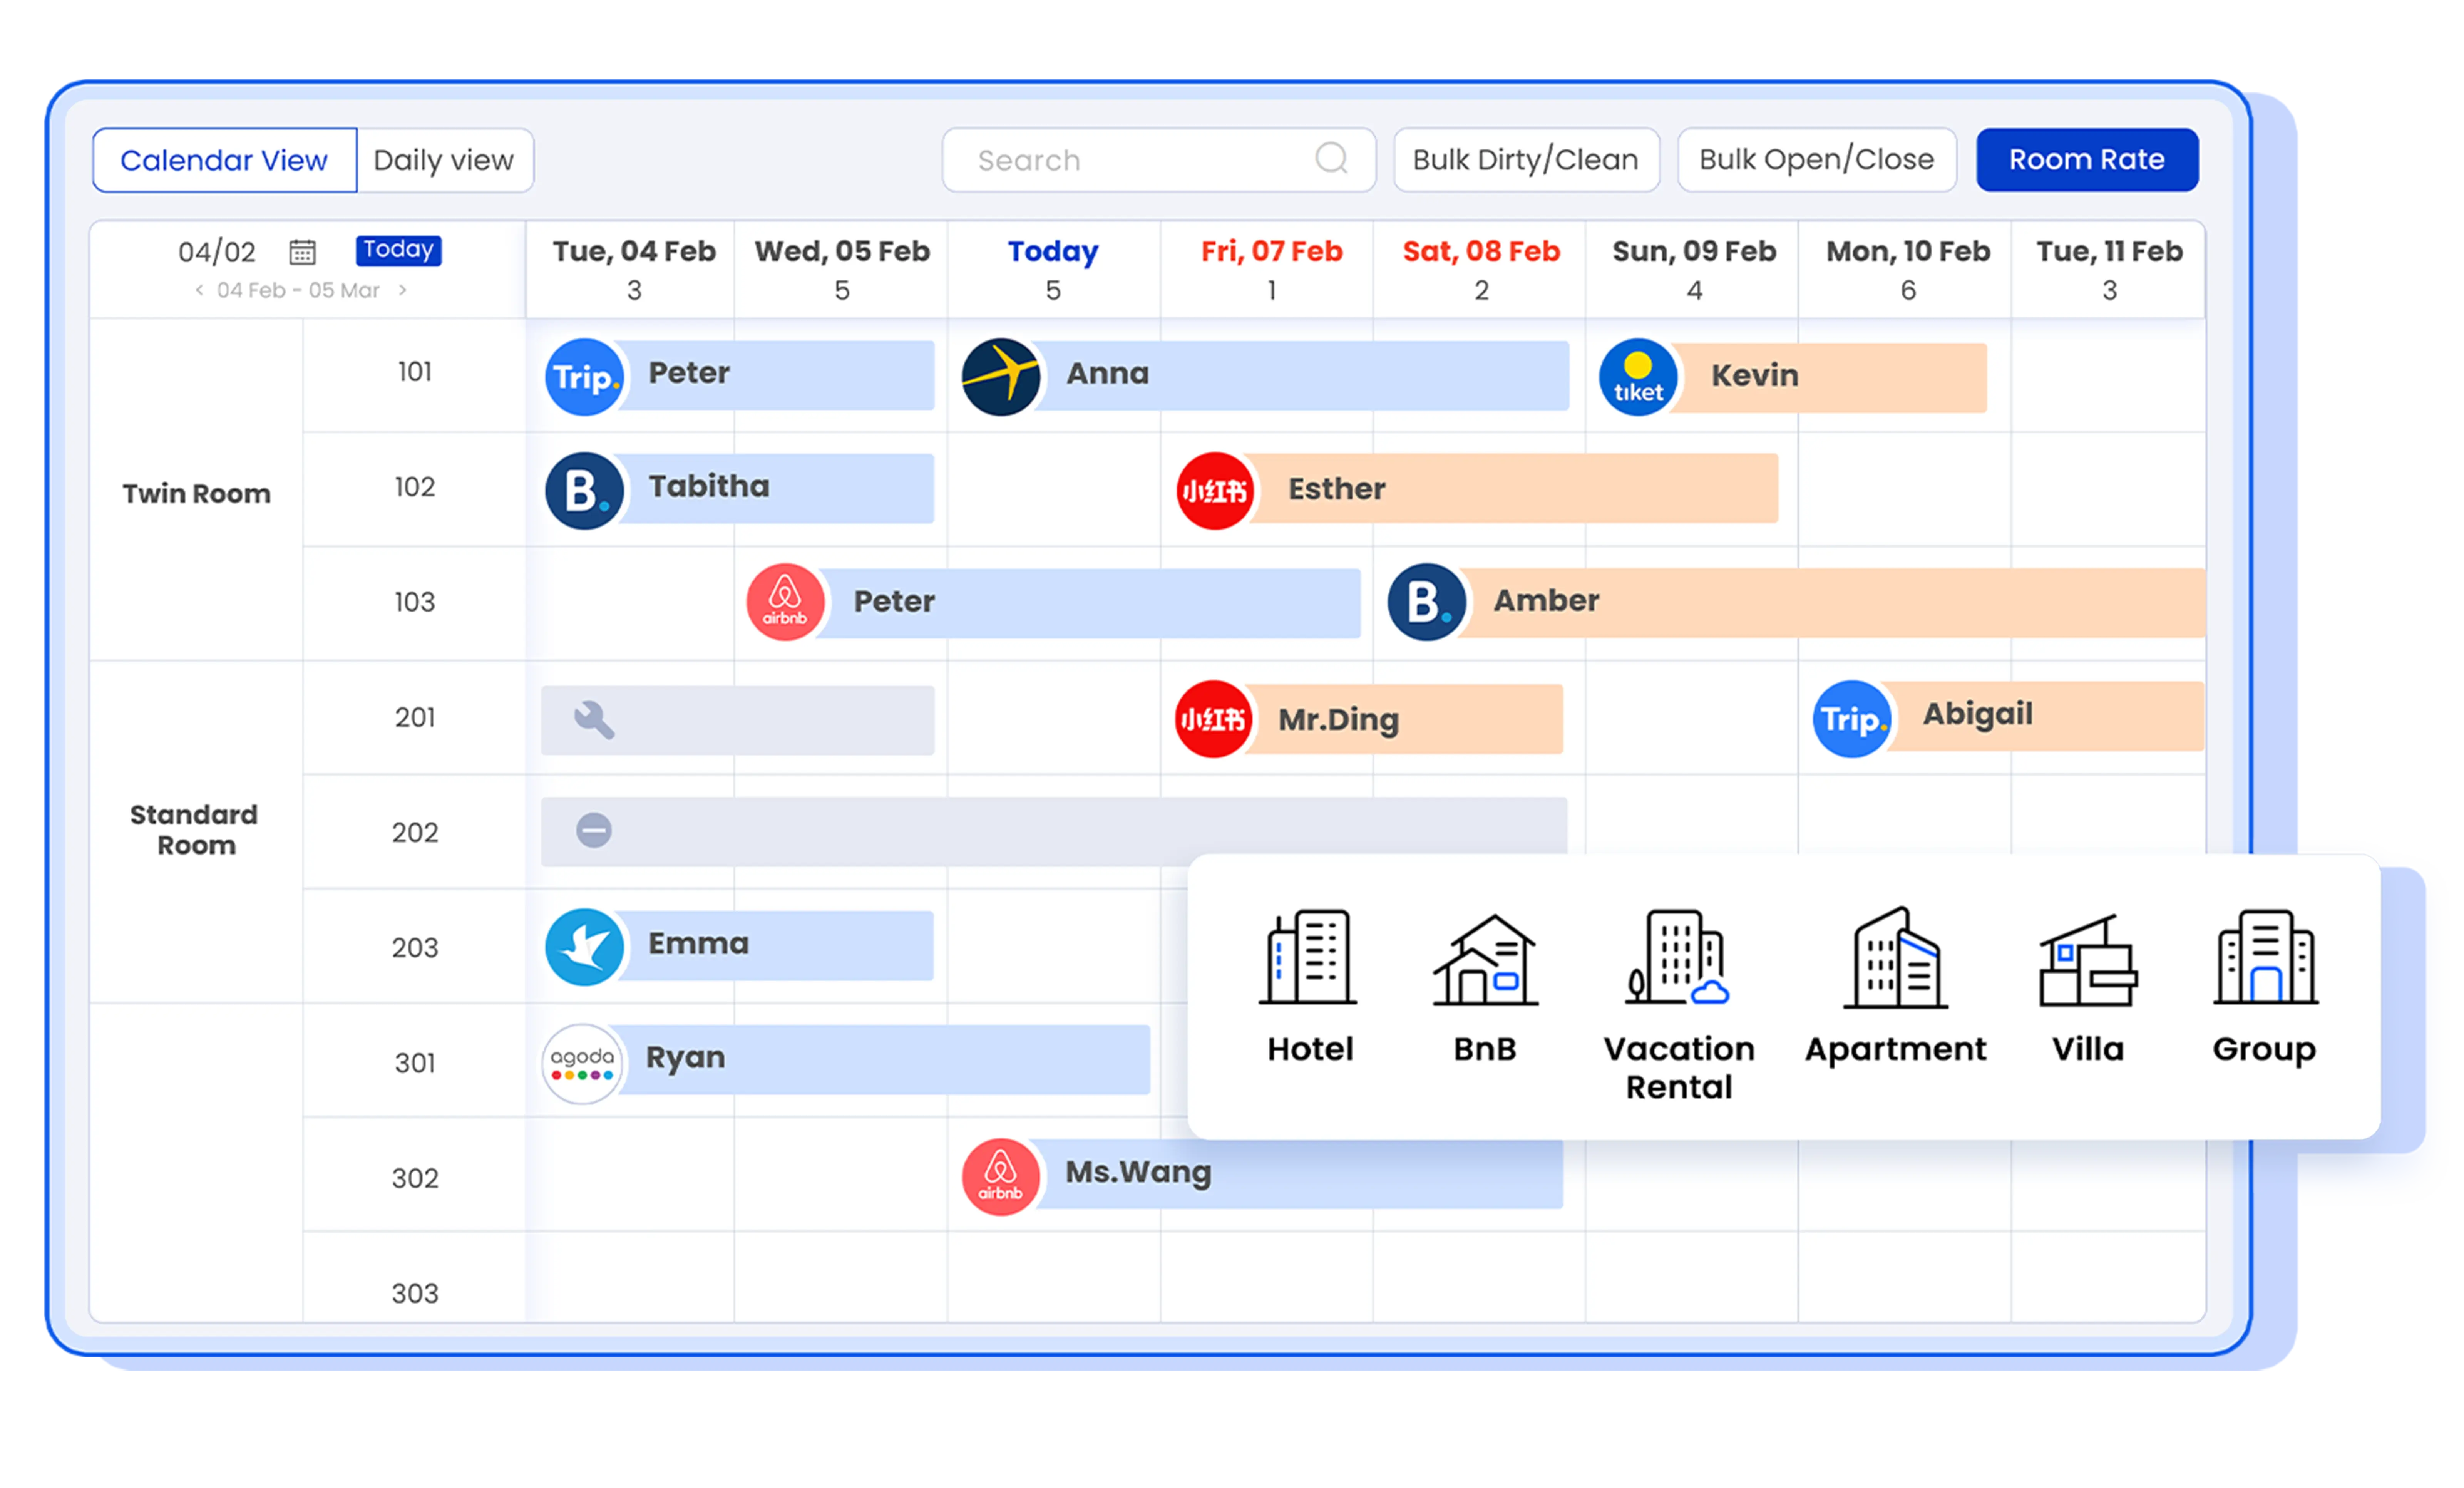This screenshot has width=2464, height=1488.
Task: Click the Agoda logo on Ryan's booking
Action: pyautogui.click(x=583, y=1064)
